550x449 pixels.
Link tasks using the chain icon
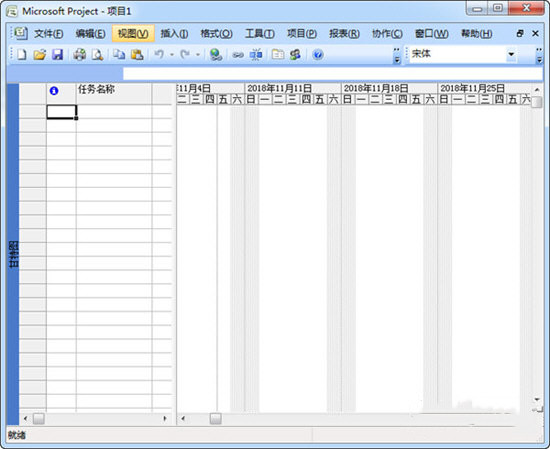click(238, 55)
